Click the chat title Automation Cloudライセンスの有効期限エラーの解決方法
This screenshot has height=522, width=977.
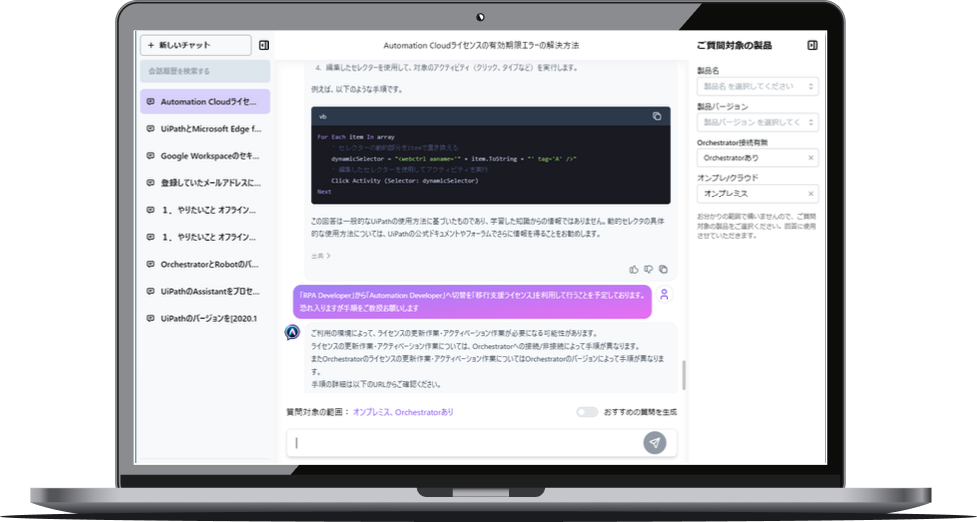pyautogui.click(x=481, y=45)
